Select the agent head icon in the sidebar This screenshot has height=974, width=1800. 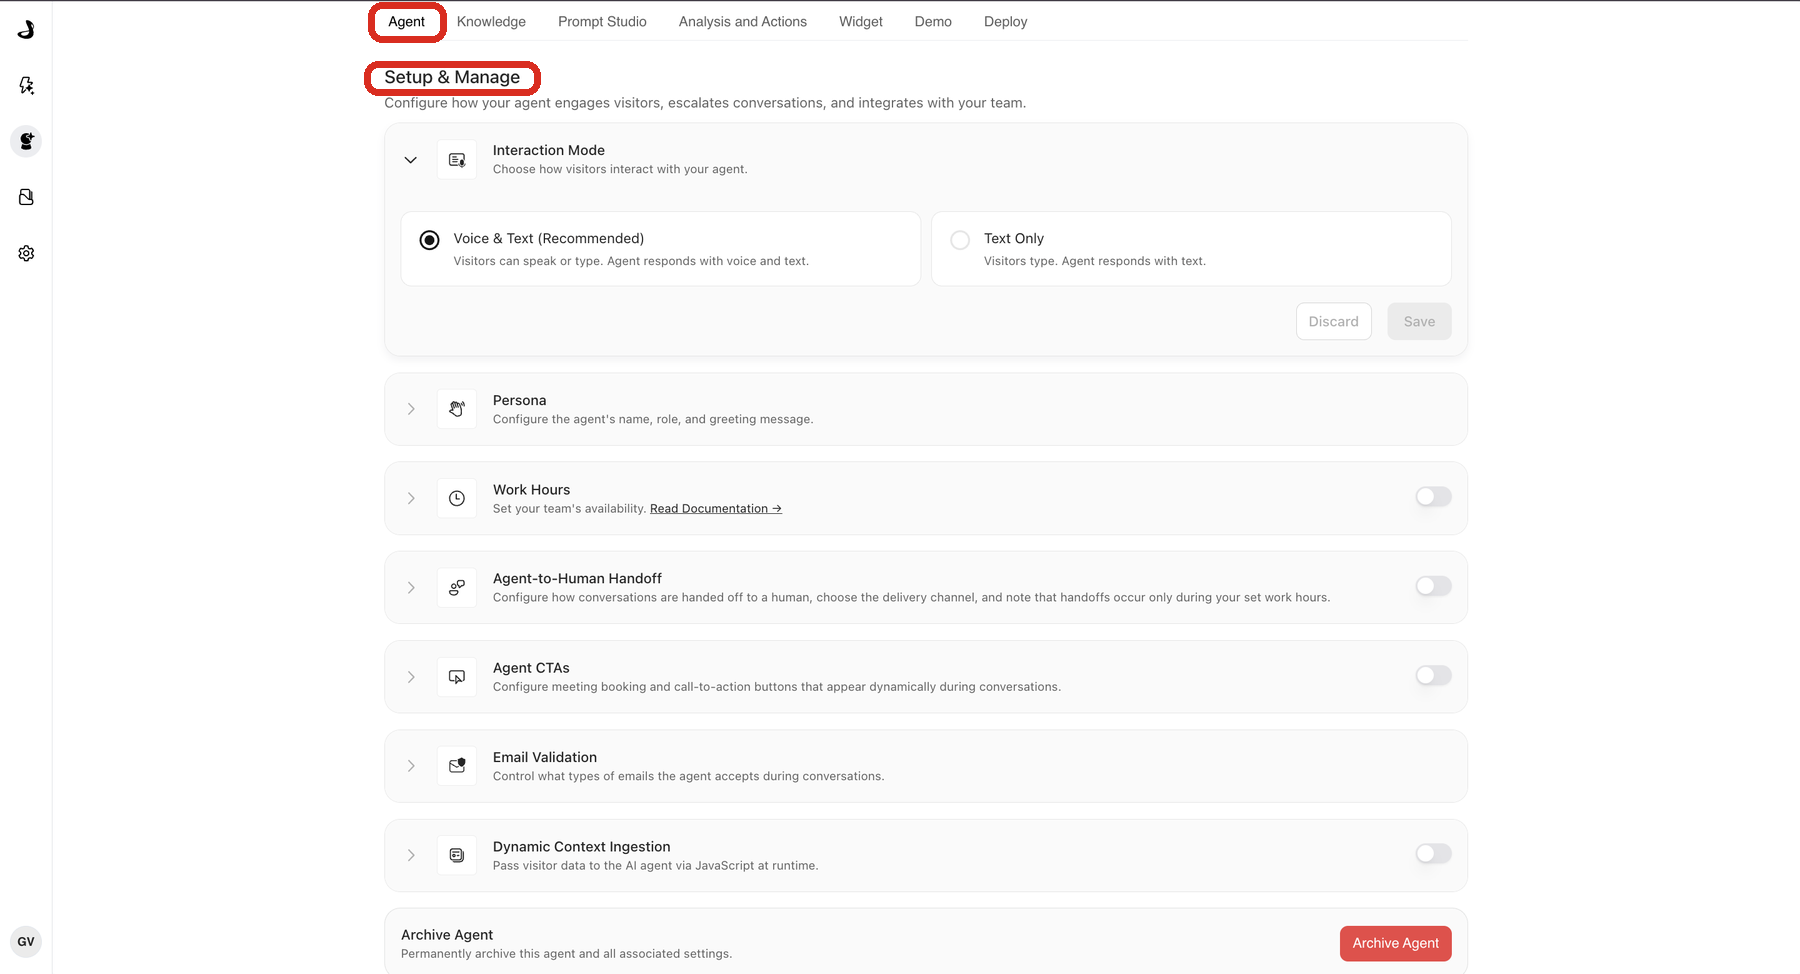pyautogui.click(x=26, y=141)
